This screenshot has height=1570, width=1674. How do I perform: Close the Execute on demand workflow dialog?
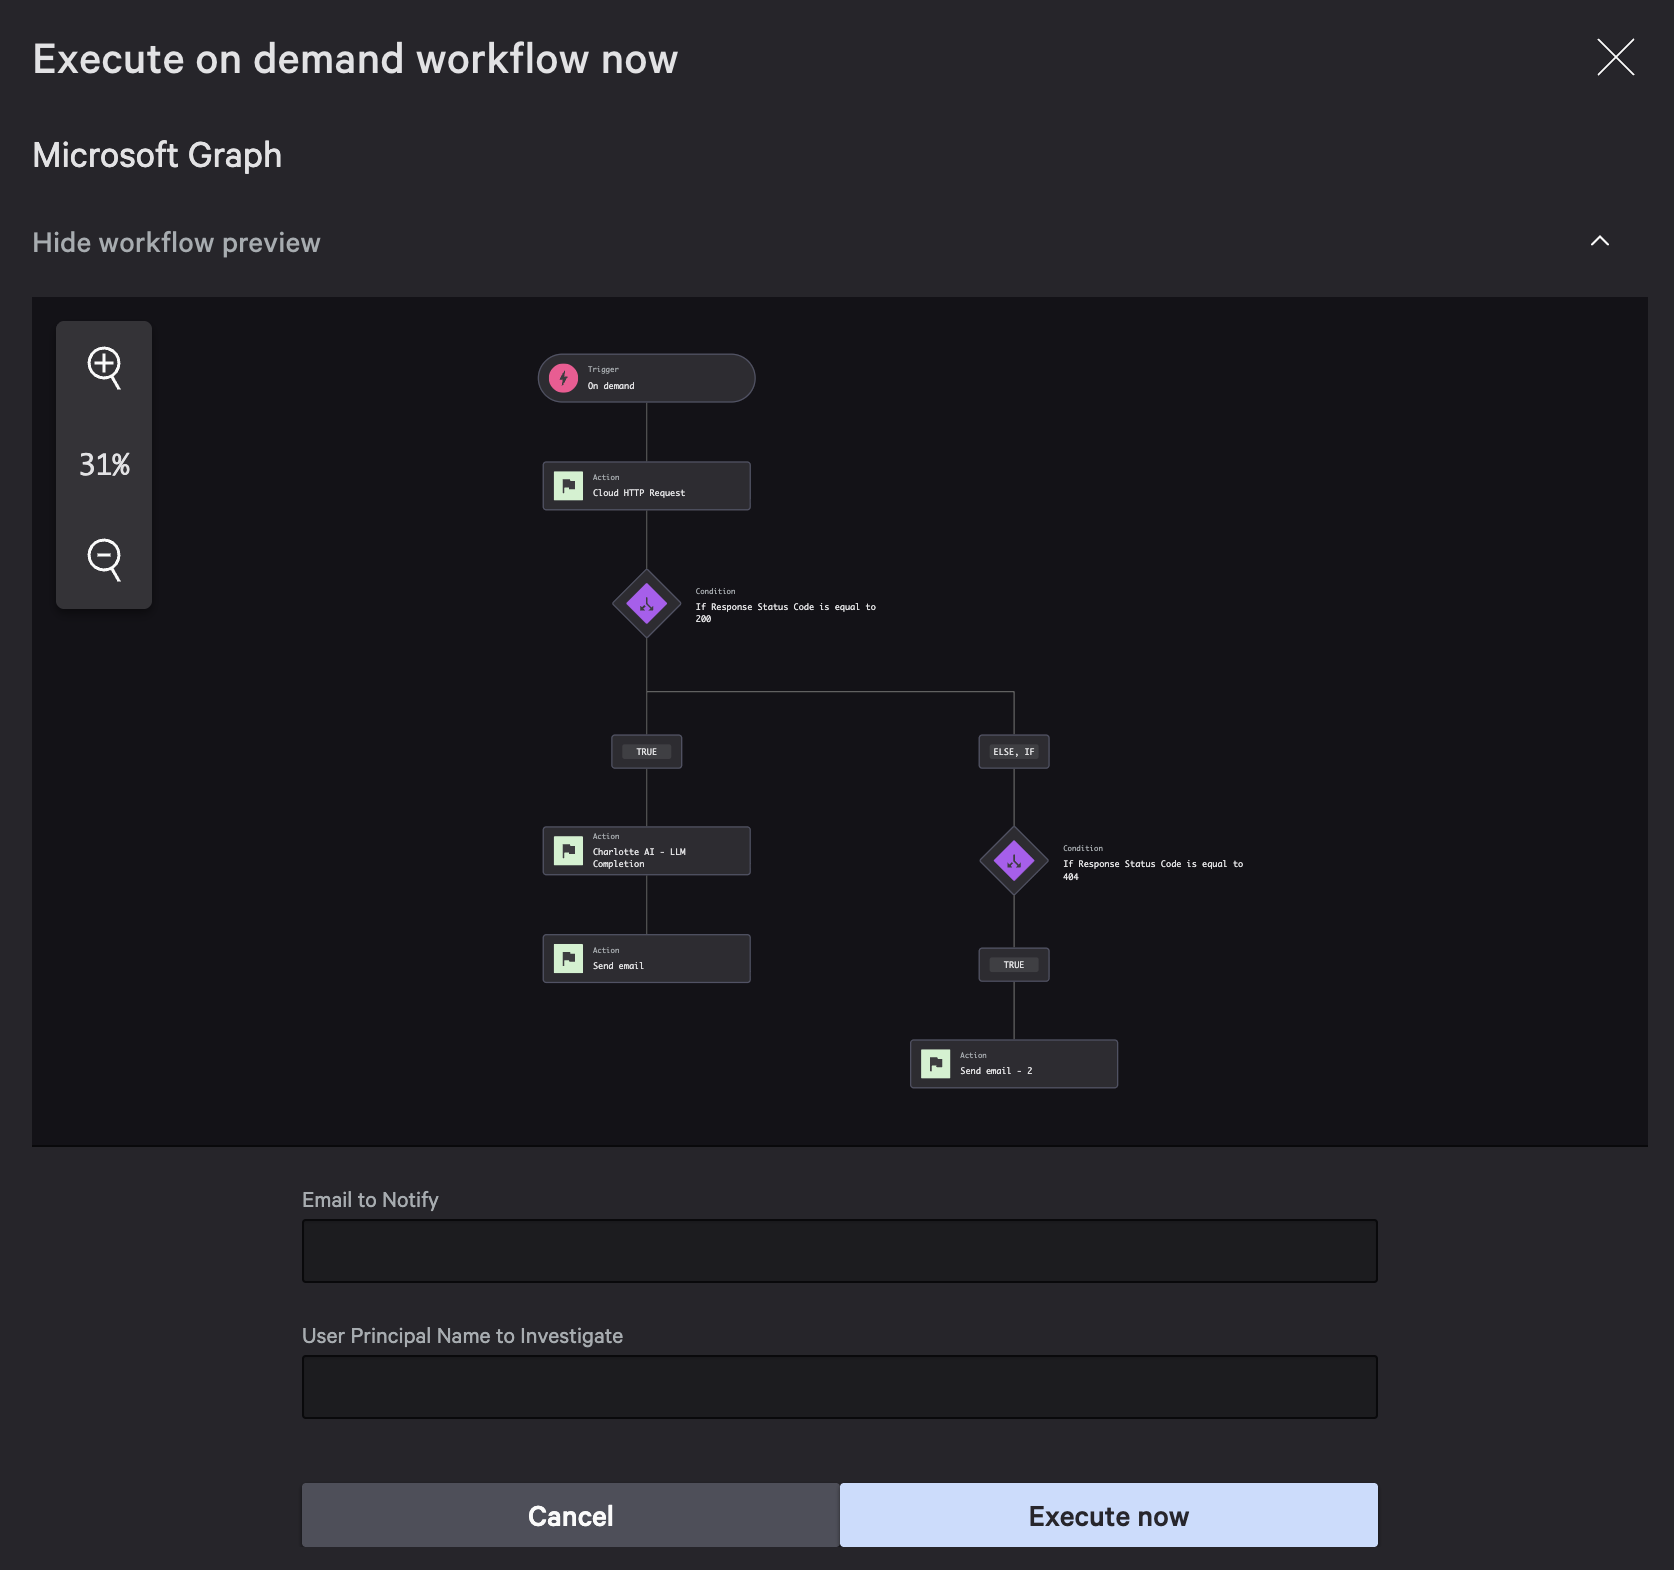(1616, 57)
